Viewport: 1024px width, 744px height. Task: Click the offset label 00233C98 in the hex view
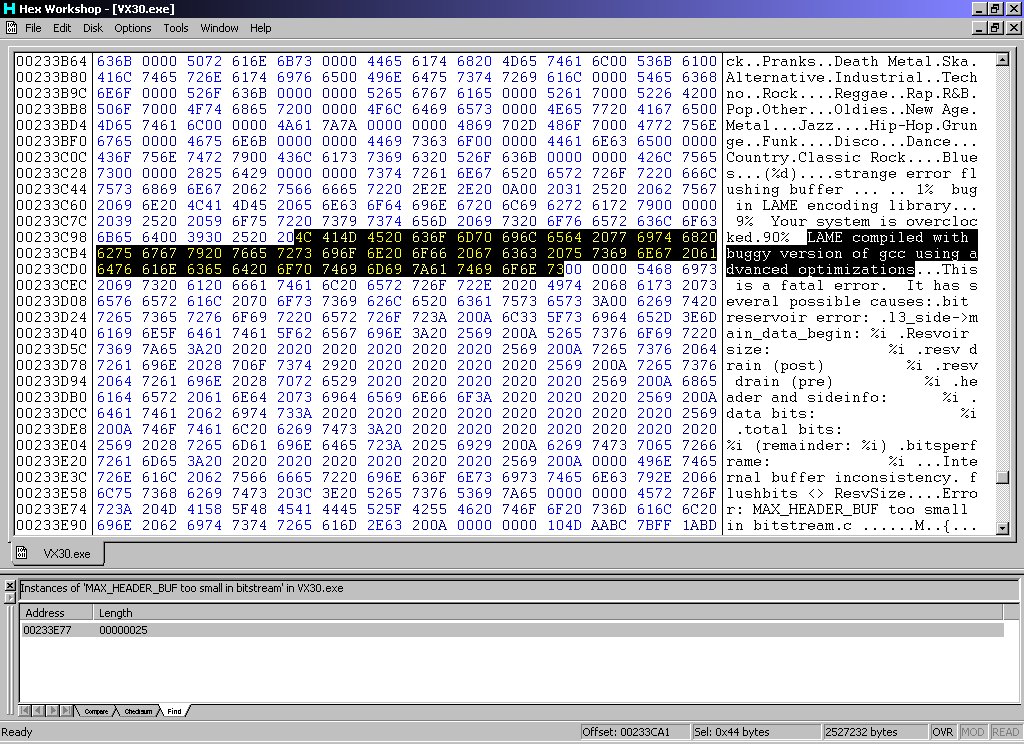click(52, 237)
